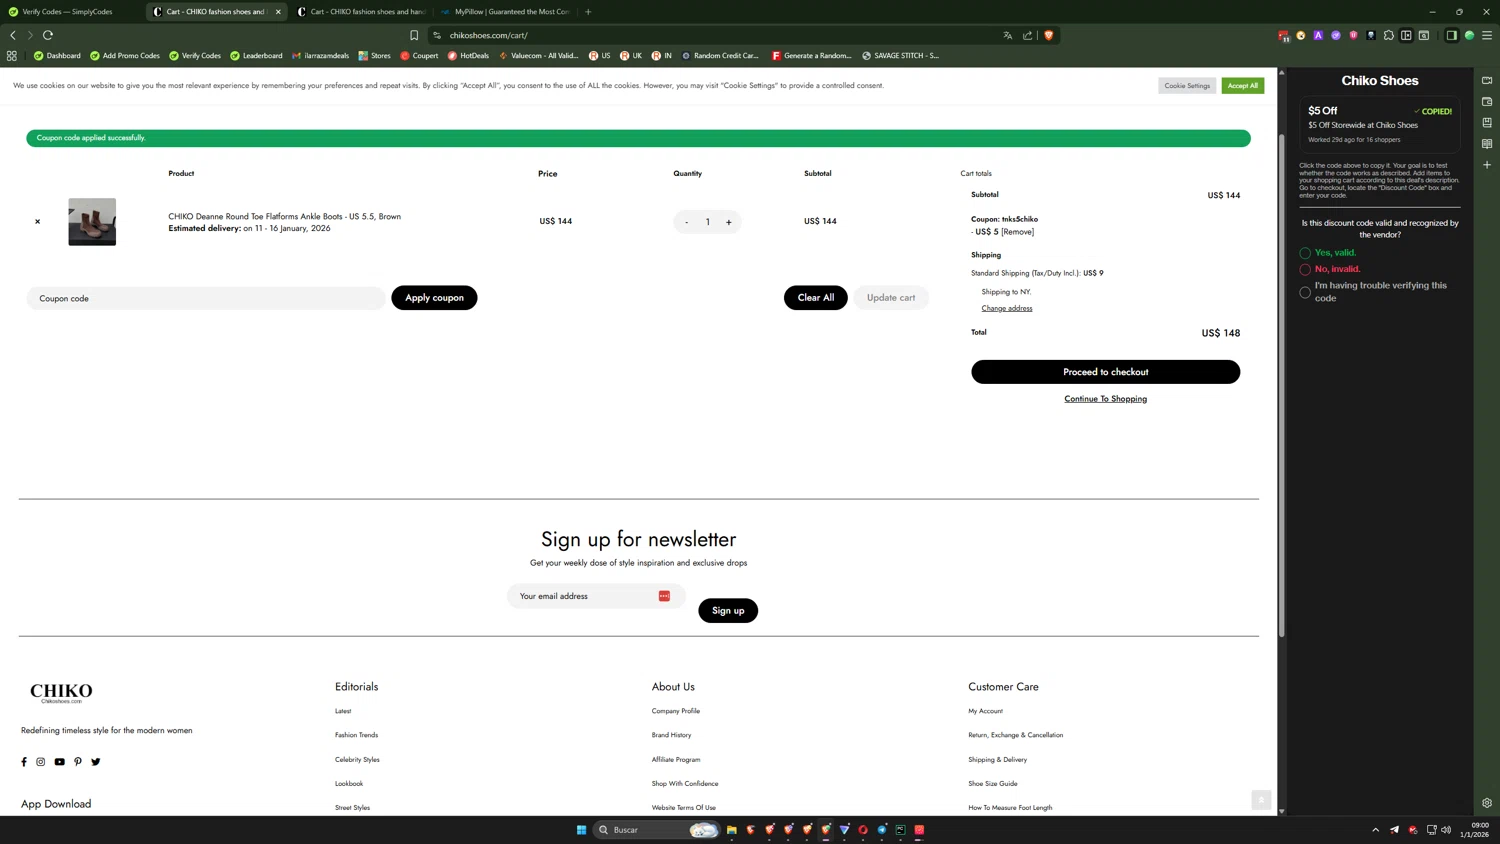This screenshot has width=1500, height=844.
Task: Open the CHIKO Deanne Round Toe Flatforms product link
Action: click(x=284, y=216)
